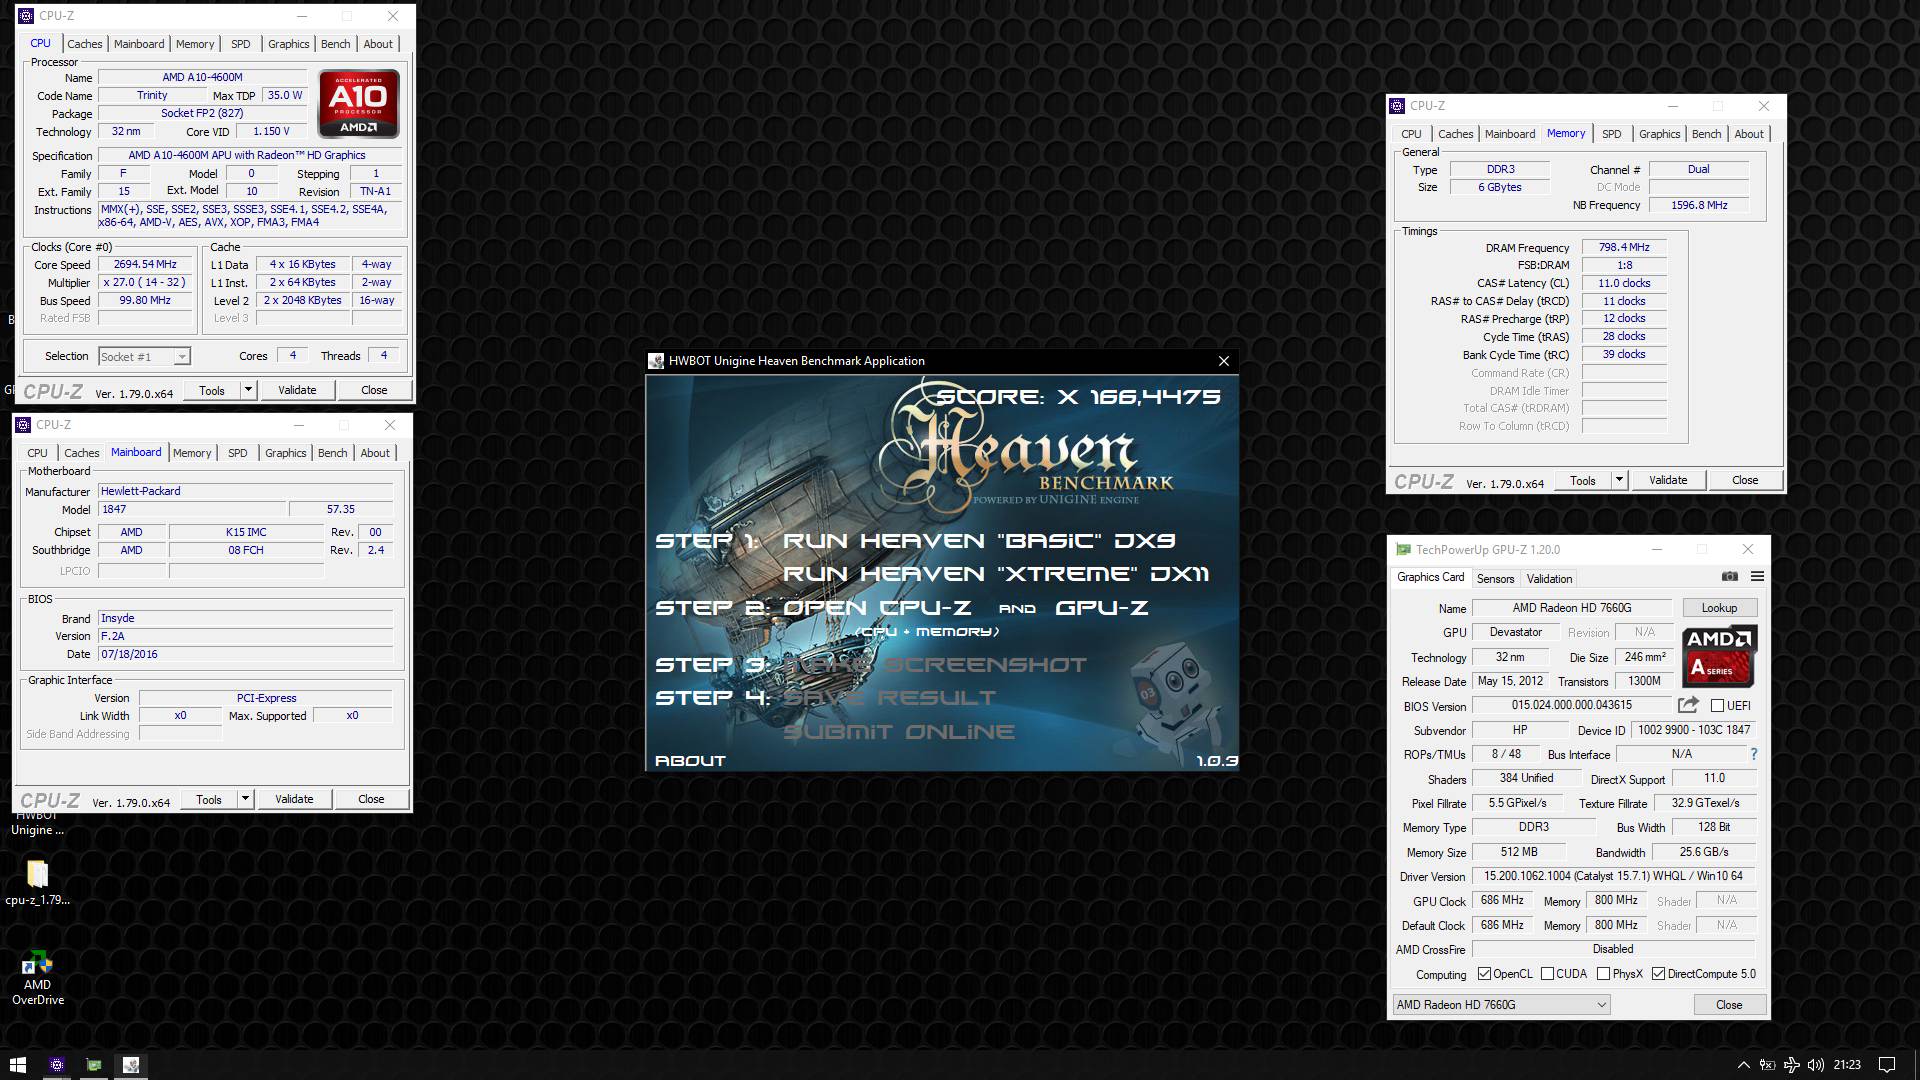Image resolution: width=1920 pixels, height=1080 pixels.
Task: Run Heaven Xtreme DX11 benchmark
Action: pyautogui.click(x=996, y=574)
